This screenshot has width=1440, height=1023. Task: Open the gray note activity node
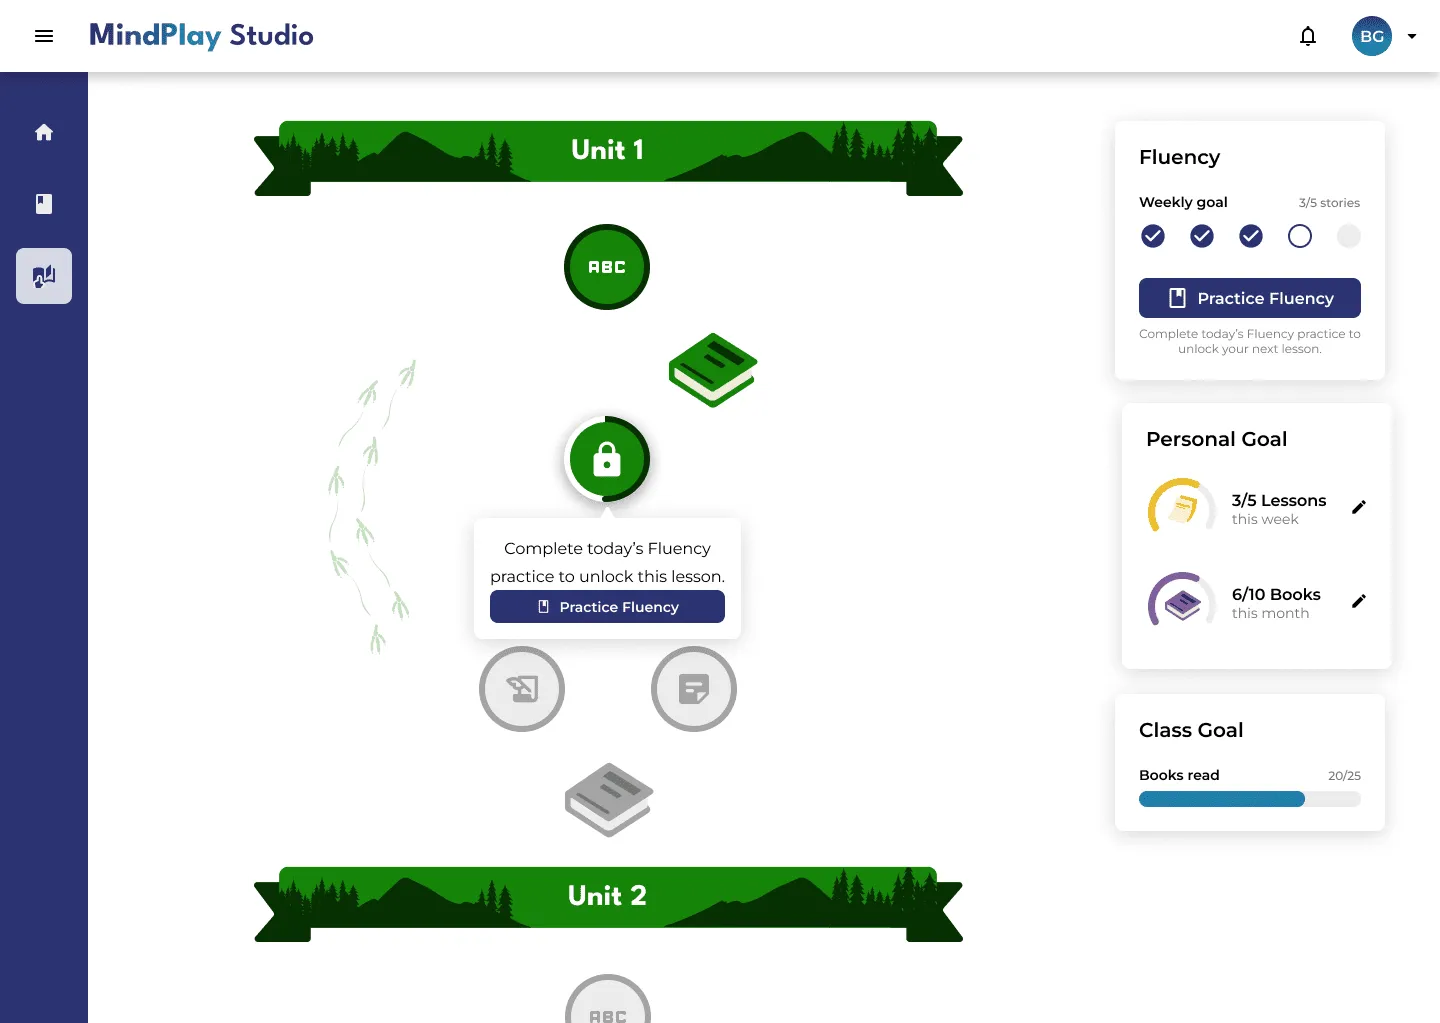click(x=693, y=689)
